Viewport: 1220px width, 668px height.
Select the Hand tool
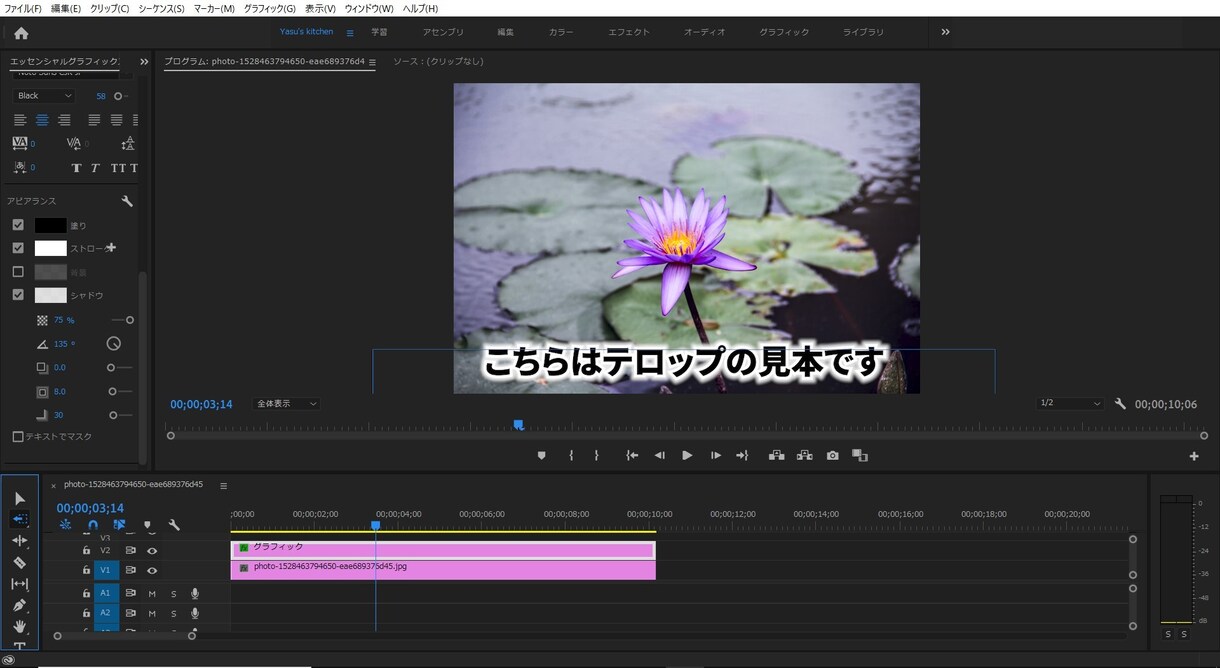[20, 627]
